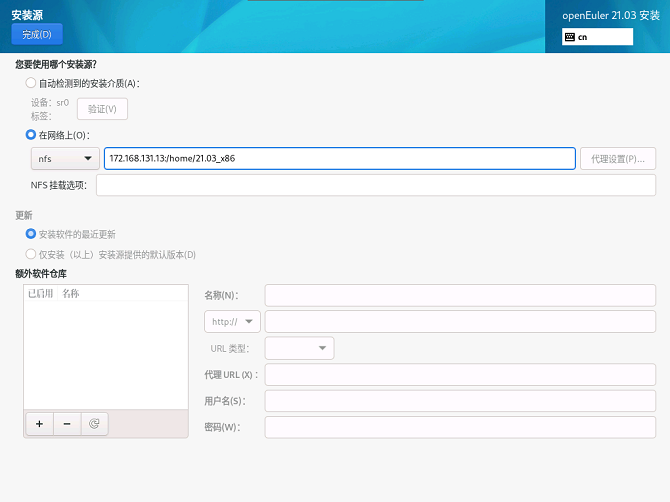Click the NFS server address field

coord(339,158)
